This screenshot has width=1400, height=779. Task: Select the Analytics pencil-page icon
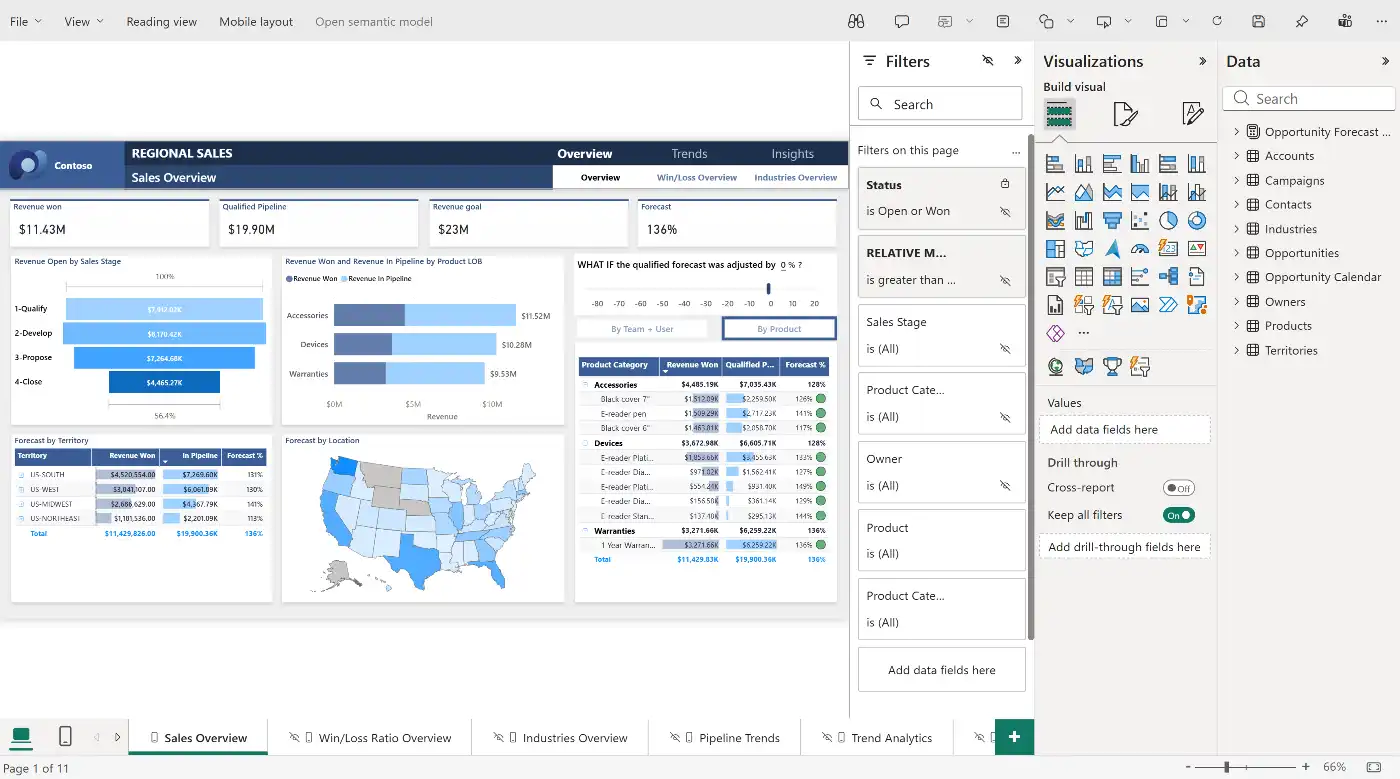[1192, 114]
